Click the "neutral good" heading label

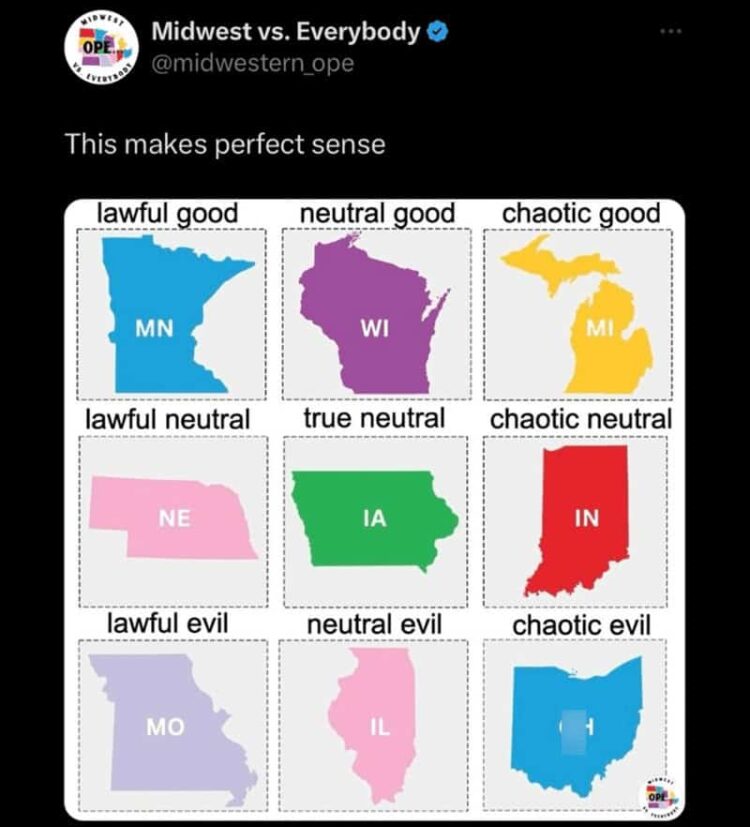click(x=377, y=214)
